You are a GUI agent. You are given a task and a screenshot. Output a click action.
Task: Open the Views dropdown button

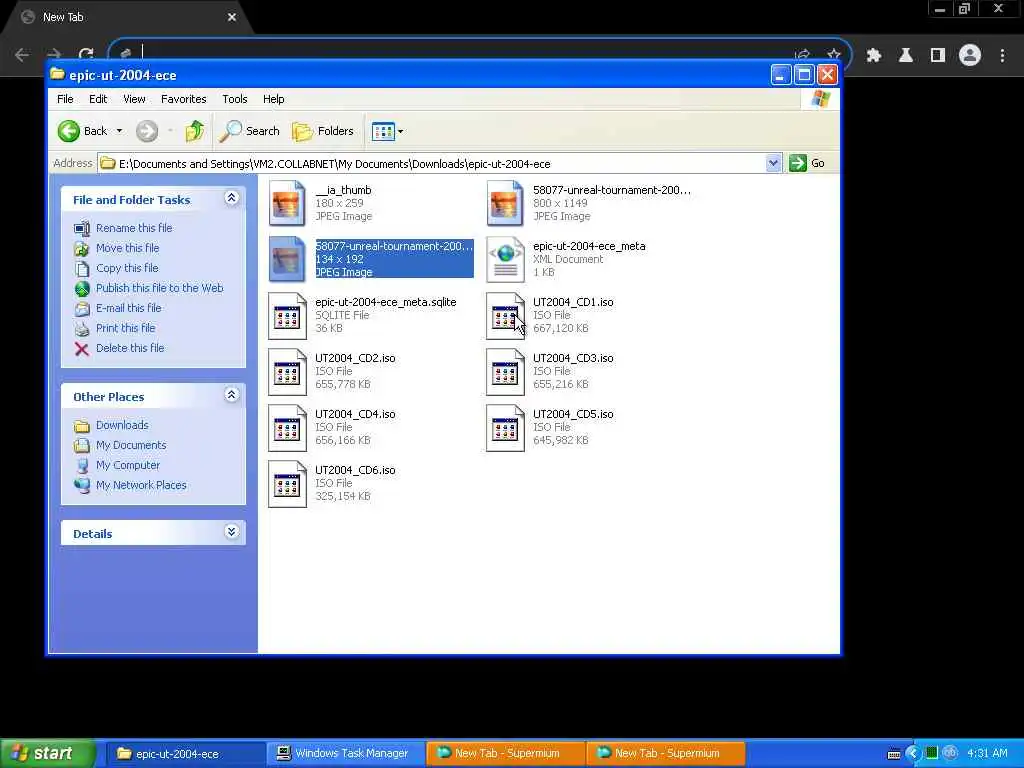coord(387,131)
